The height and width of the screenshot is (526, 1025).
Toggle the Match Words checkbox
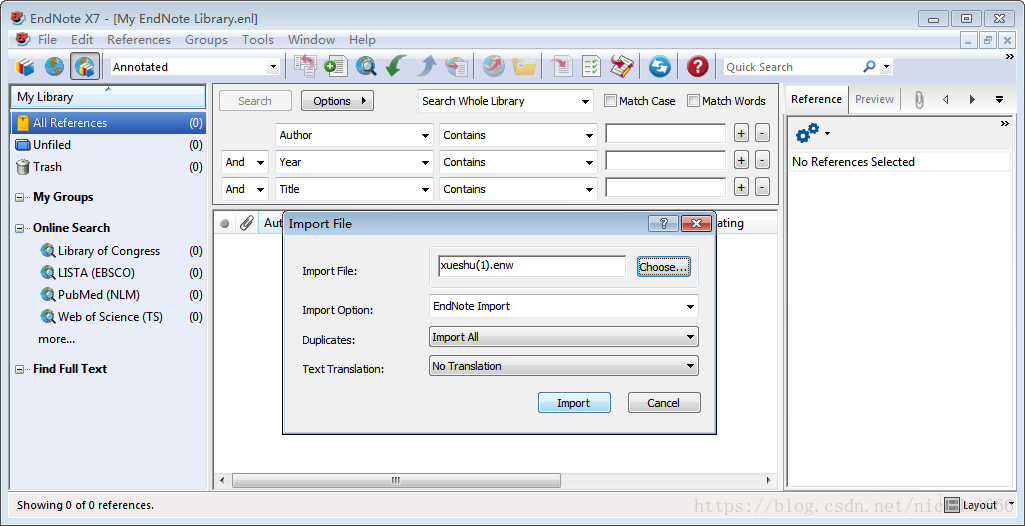point(694,101)
